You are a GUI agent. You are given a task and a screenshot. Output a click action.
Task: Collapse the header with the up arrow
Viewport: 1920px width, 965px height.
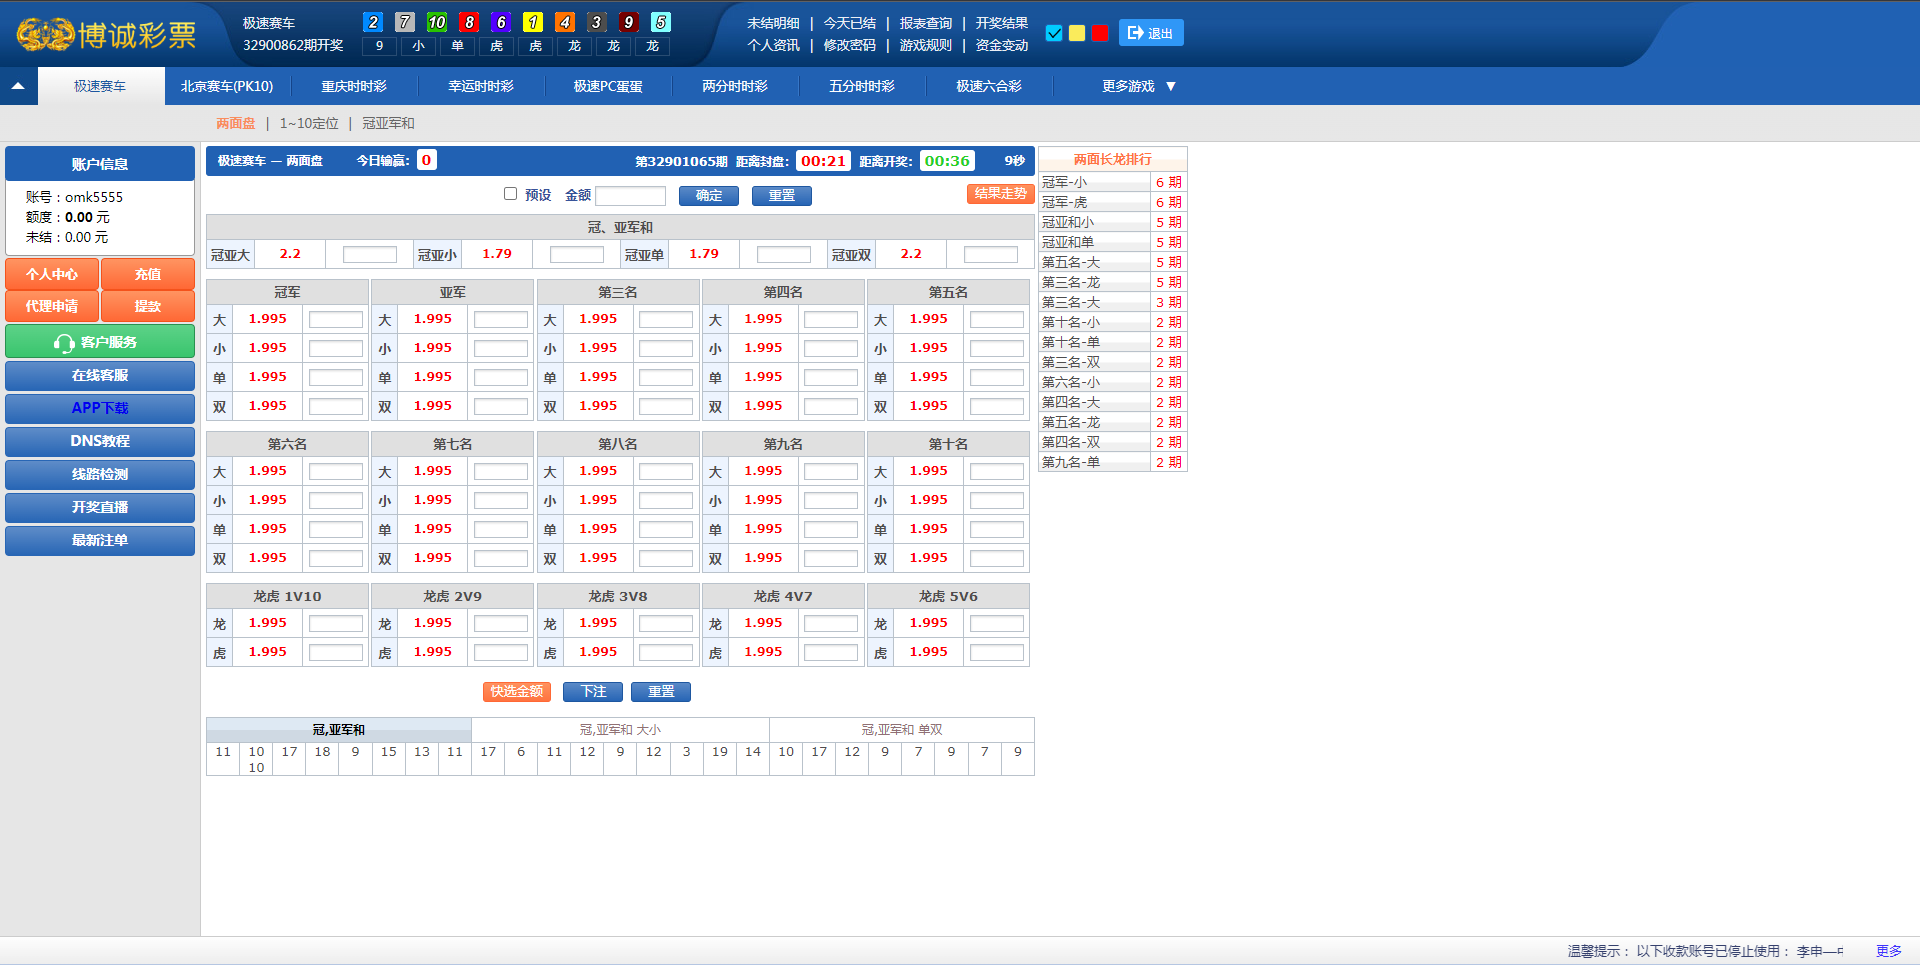tap(18, 86)
